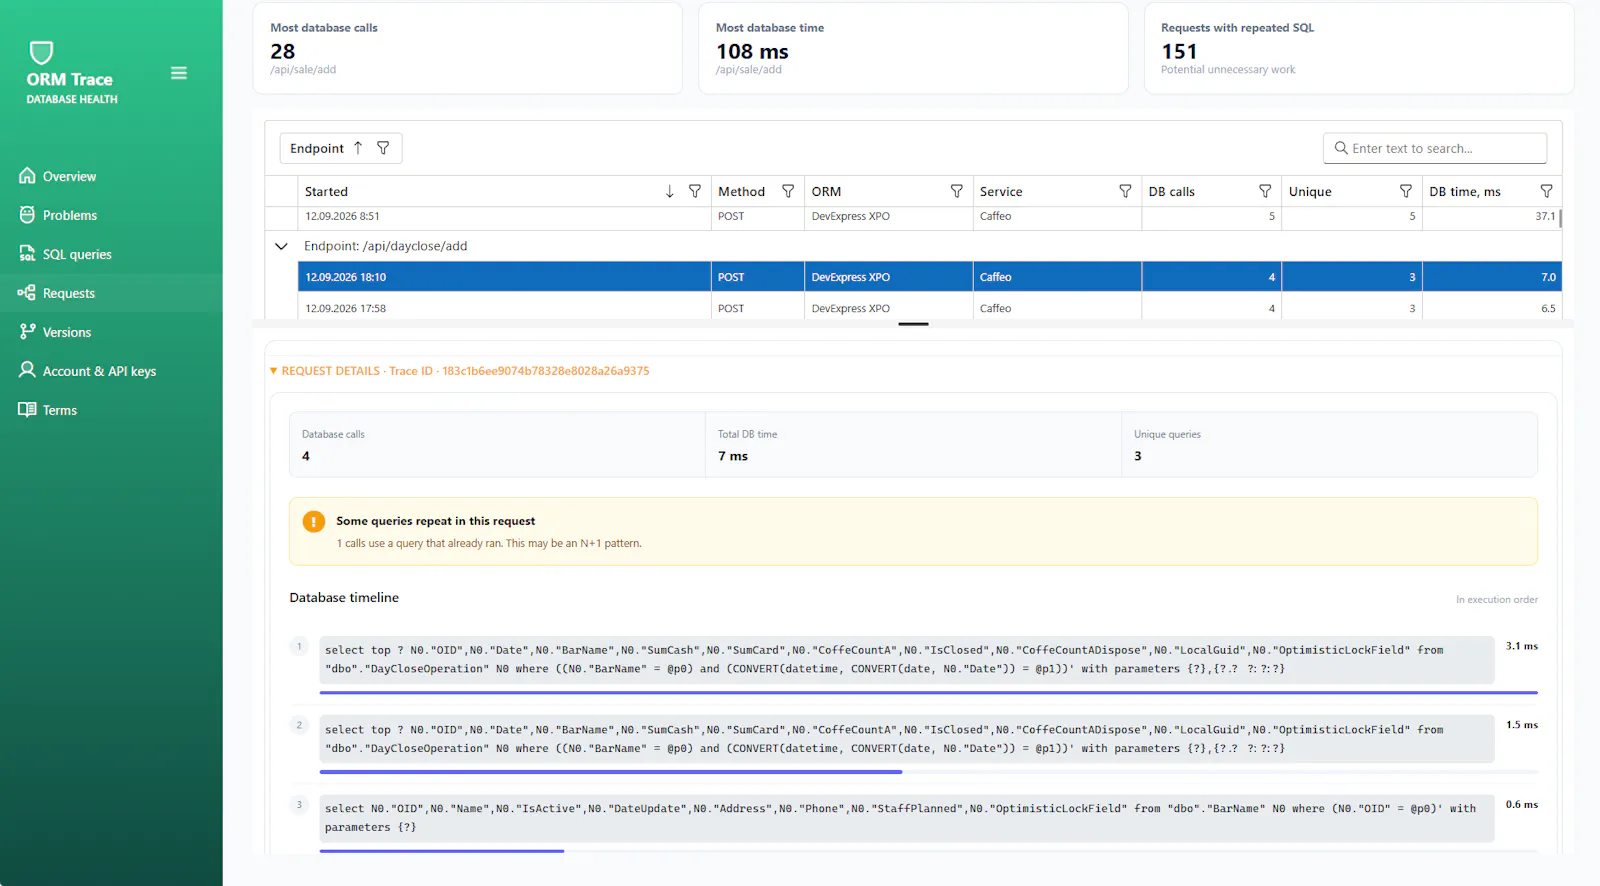Viewport: 1600px width, 886px height.
Task: Click the Trace ID value text
Action: [546, 371]
